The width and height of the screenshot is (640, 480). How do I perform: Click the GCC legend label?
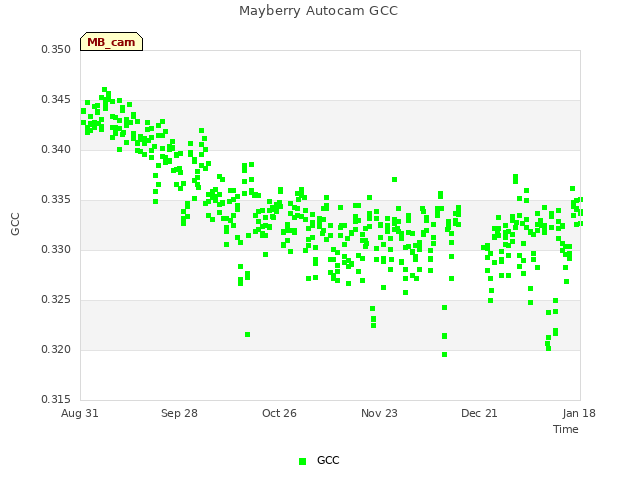[328, 460]
